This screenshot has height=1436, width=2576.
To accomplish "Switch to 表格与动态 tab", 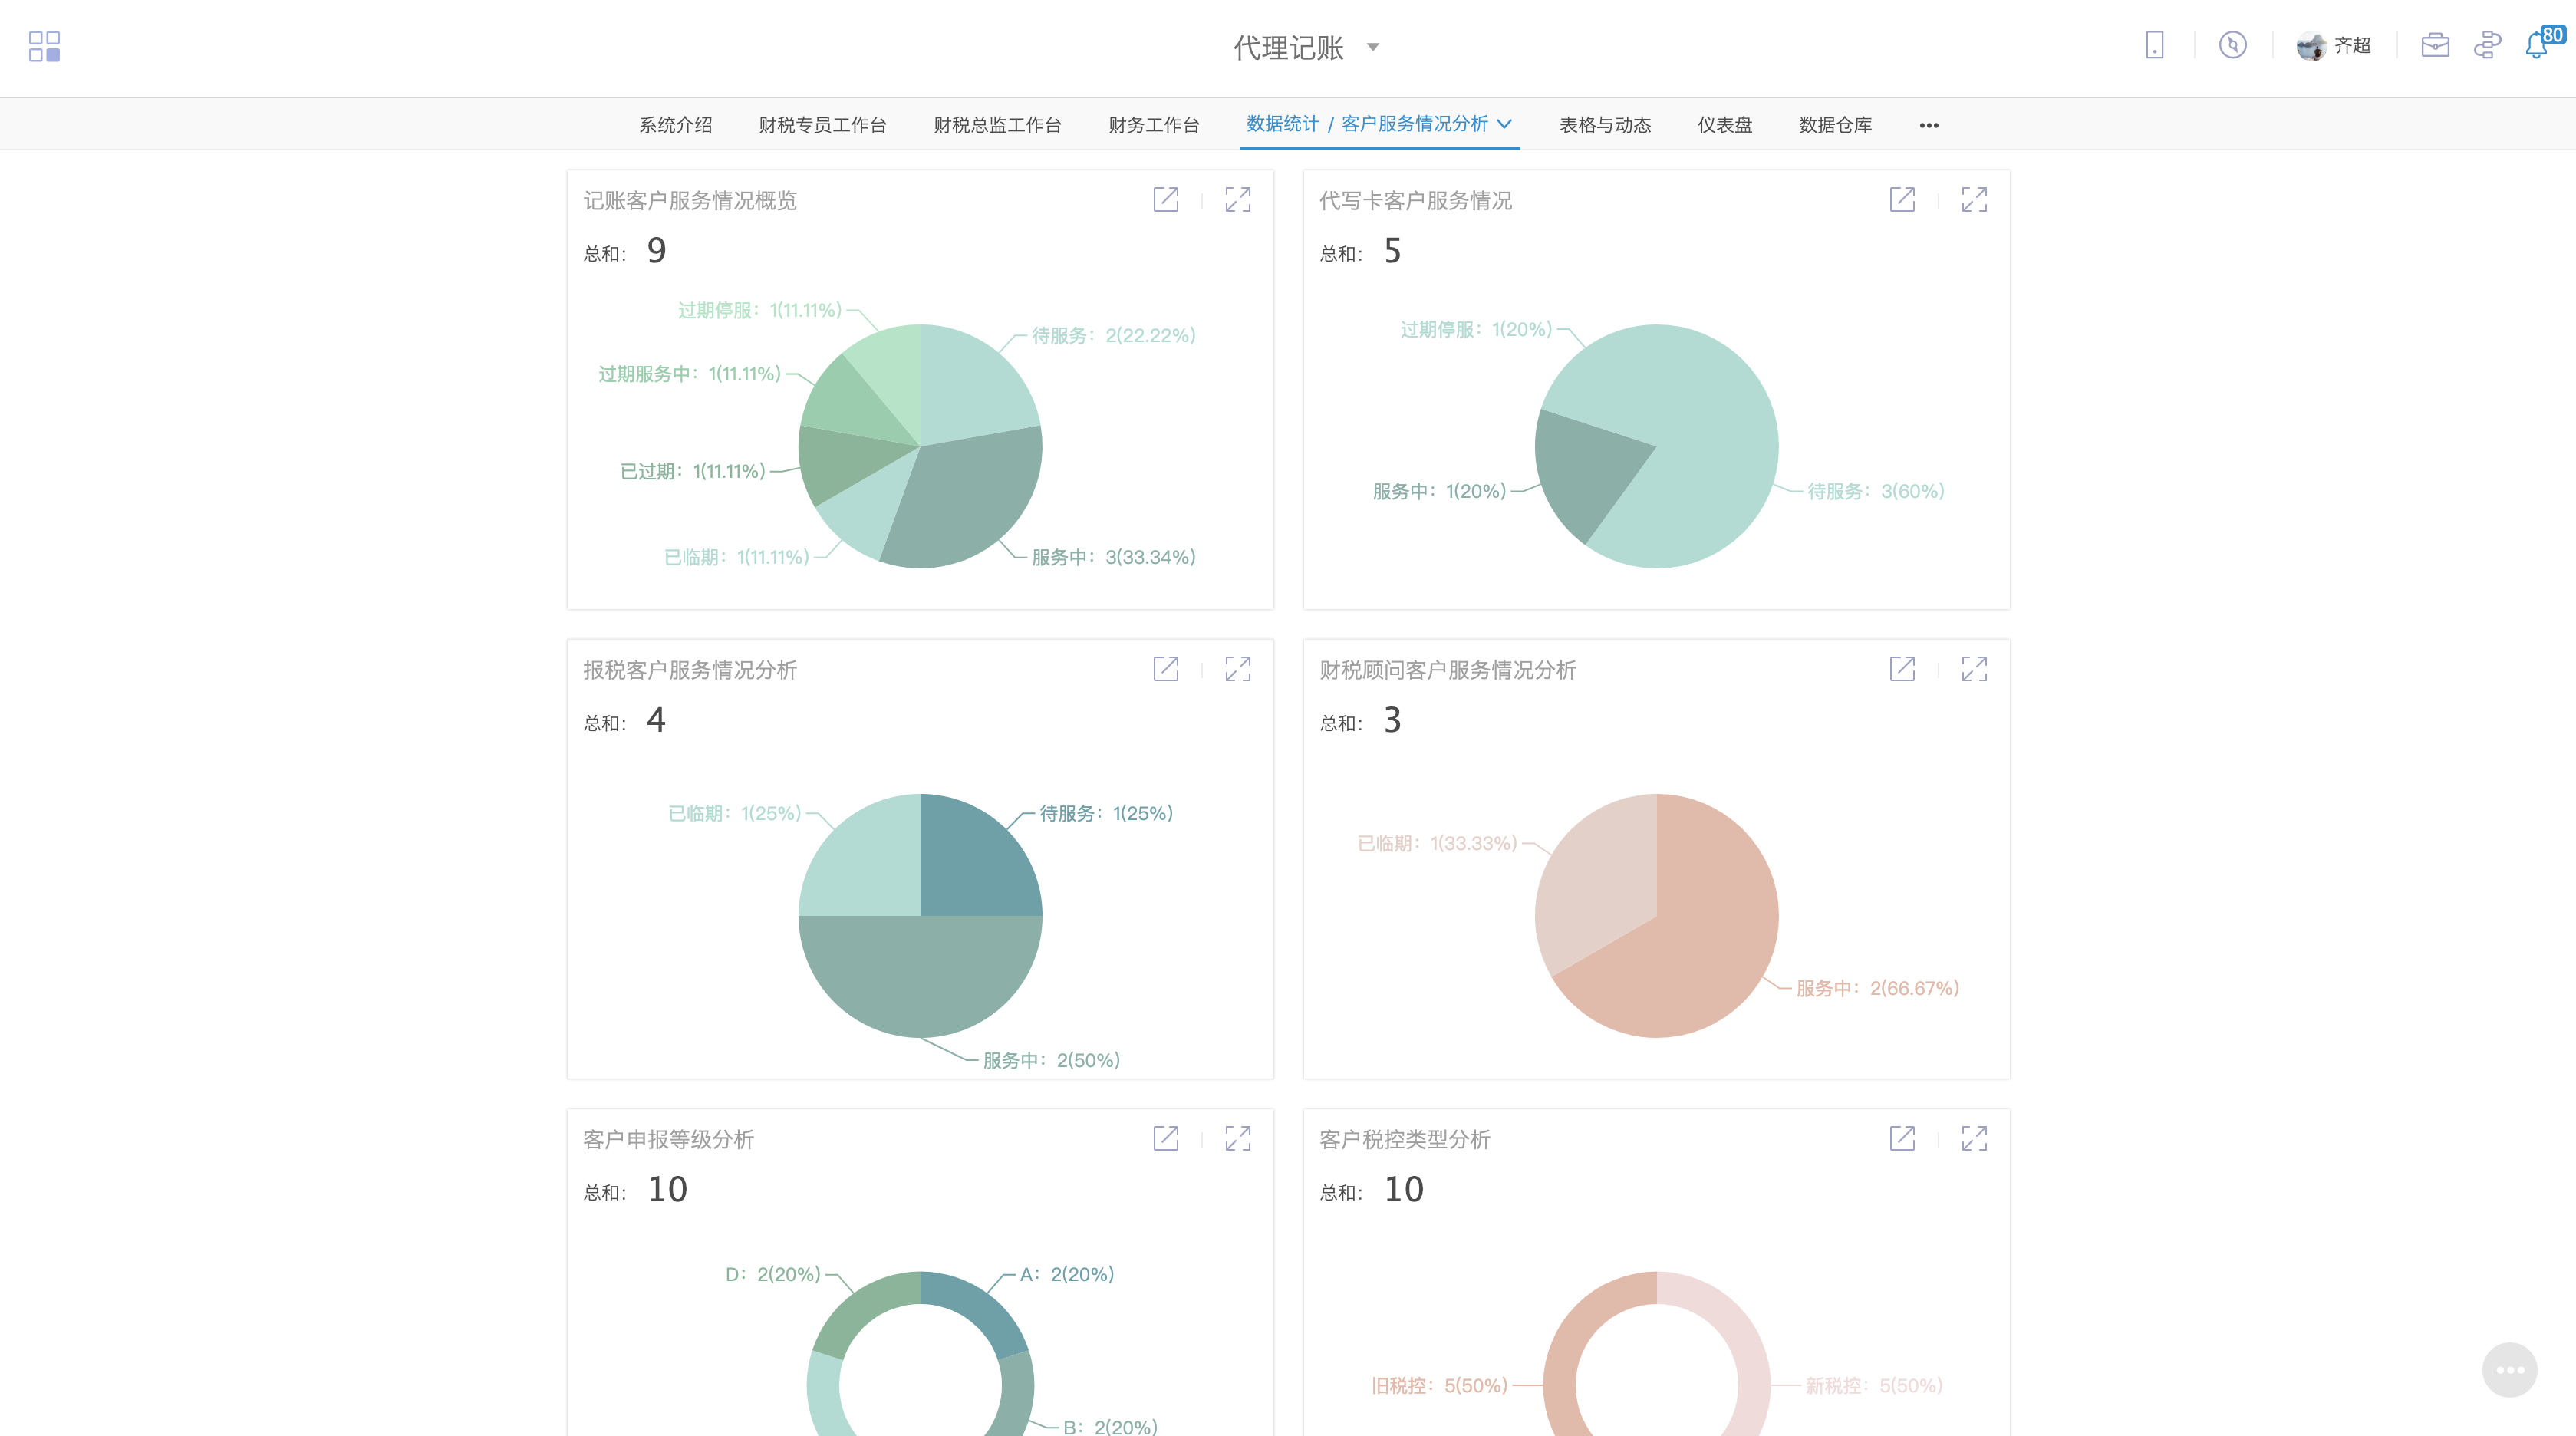I will point(1606,125).
